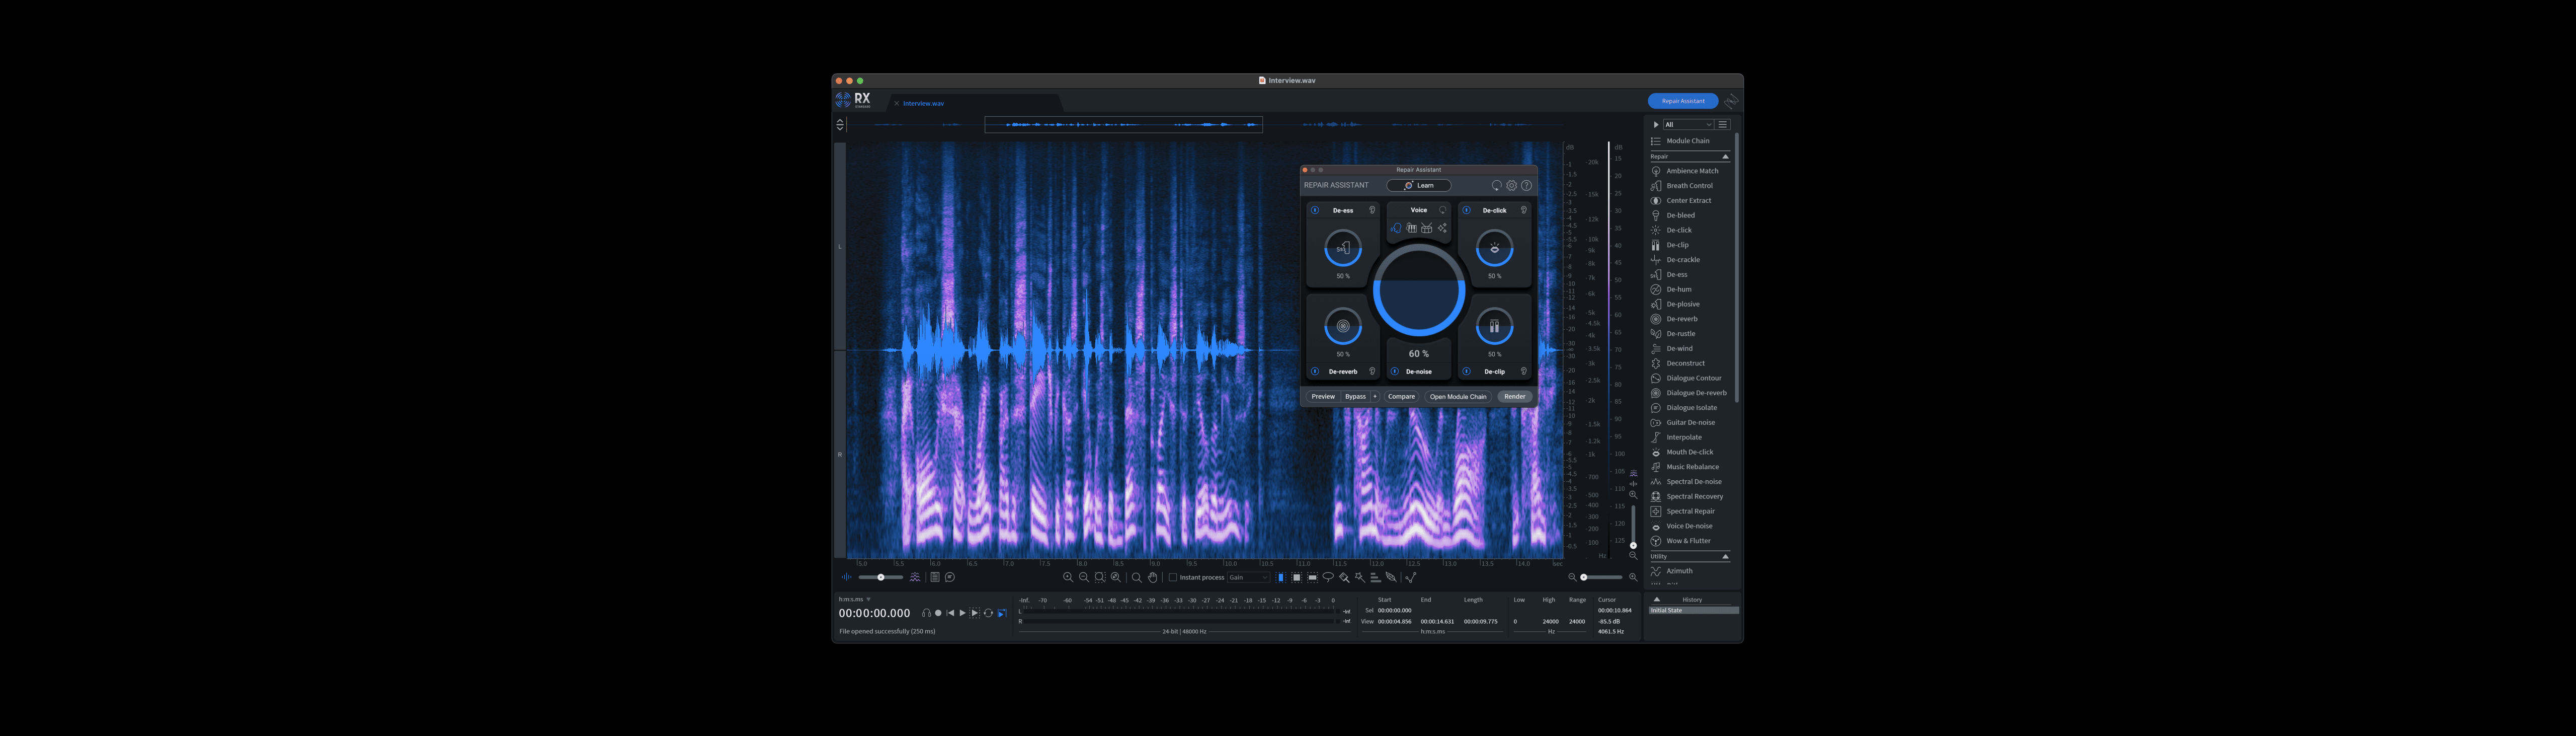The image size is (2576, 736).
Task: Solo-listen De-click with its ear icon
Action: pyautogui.click(x=1524, y=210)
